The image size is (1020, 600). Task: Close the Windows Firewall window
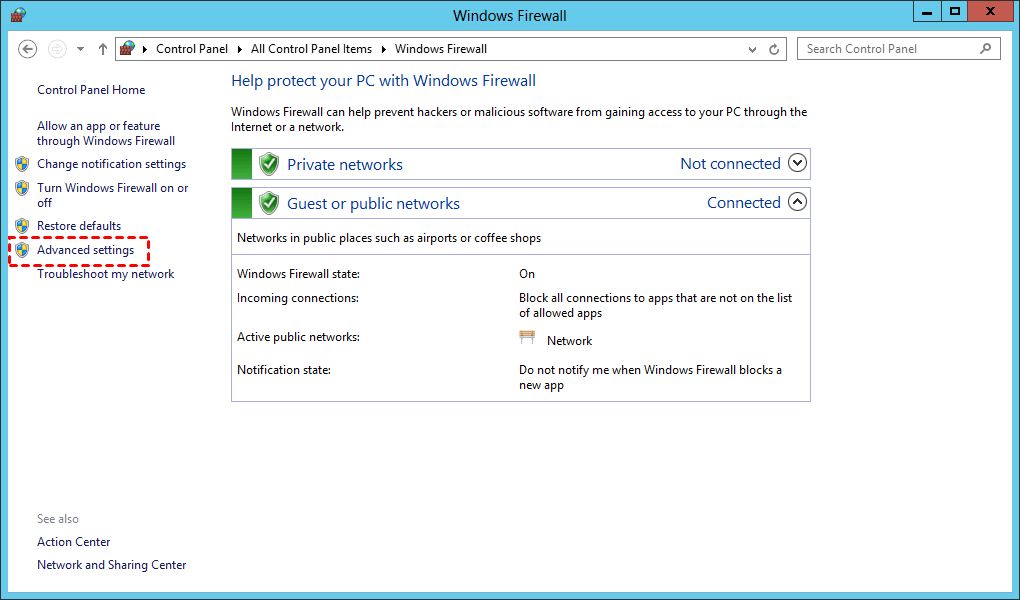click(990, 12)
